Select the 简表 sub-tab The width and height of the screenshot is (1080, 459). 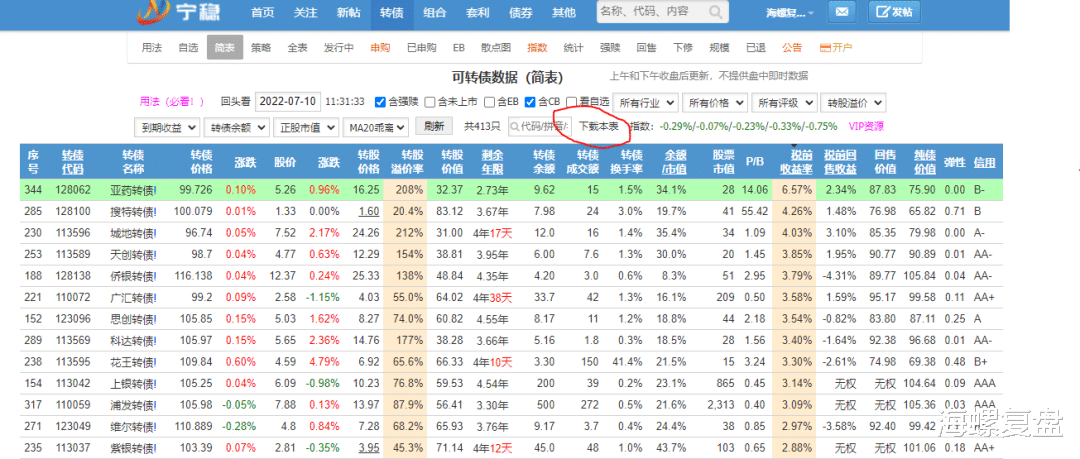point(225,48)
